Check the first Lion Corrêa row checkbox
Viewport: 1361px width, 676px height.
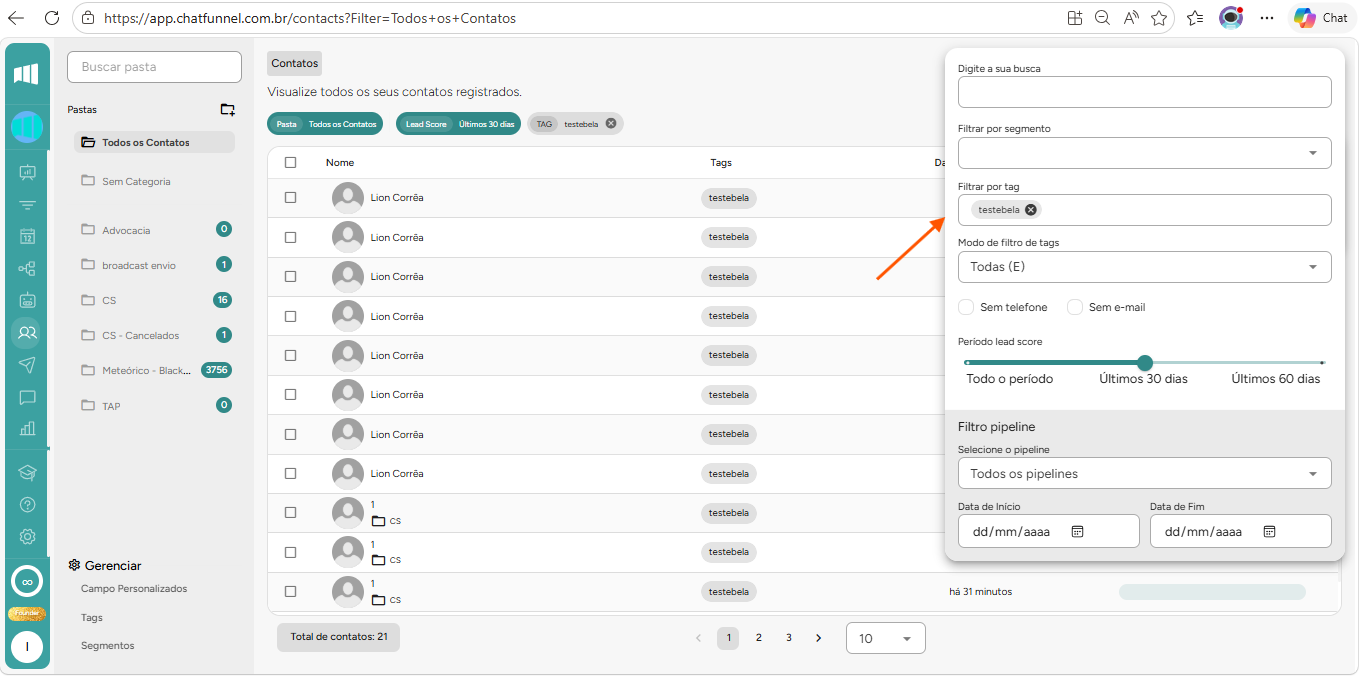click(x=291, y=198)
